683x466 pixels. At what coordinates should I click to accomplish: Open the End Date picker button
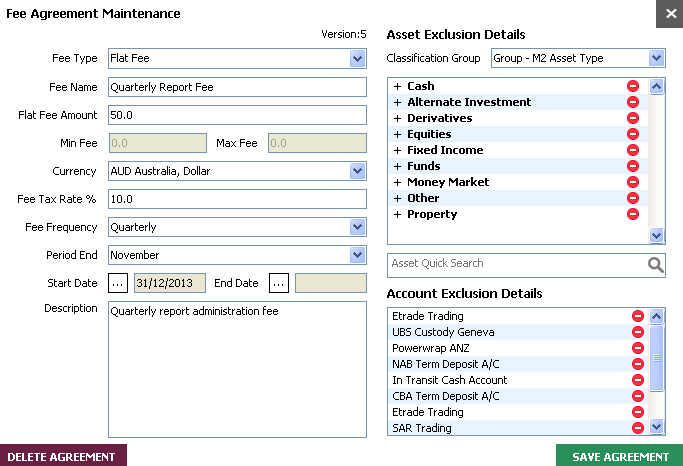pyautogui.click(x=279, y=283)
